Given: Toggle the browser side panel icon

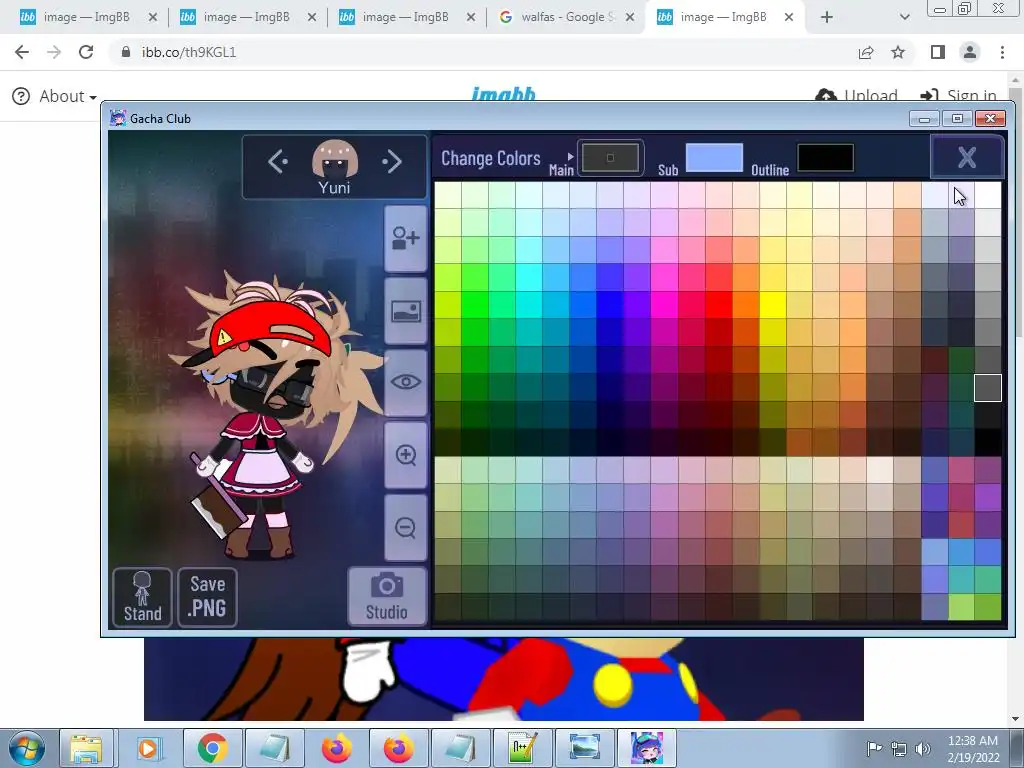Looking at the screenshot, I should tap(938, 52).
